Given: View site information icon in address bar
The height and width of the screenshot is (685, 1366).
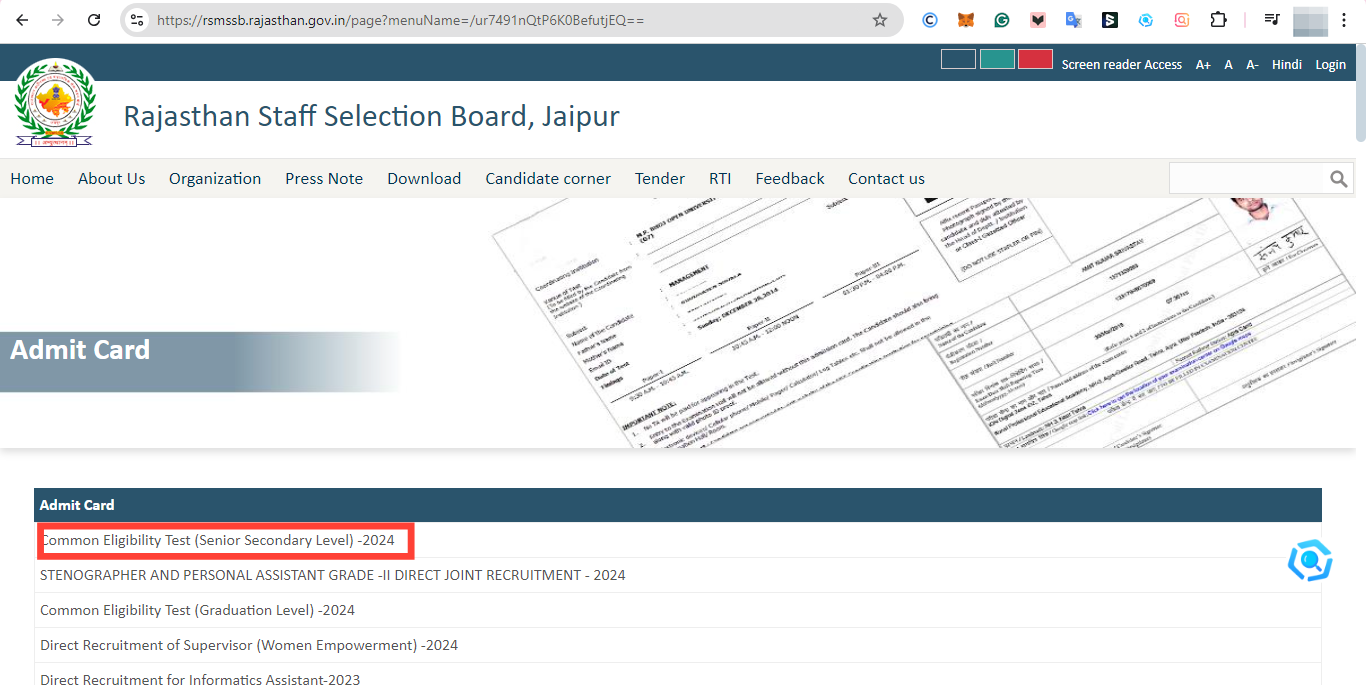Looking at the screenshot, I should (x=137, y=20).
